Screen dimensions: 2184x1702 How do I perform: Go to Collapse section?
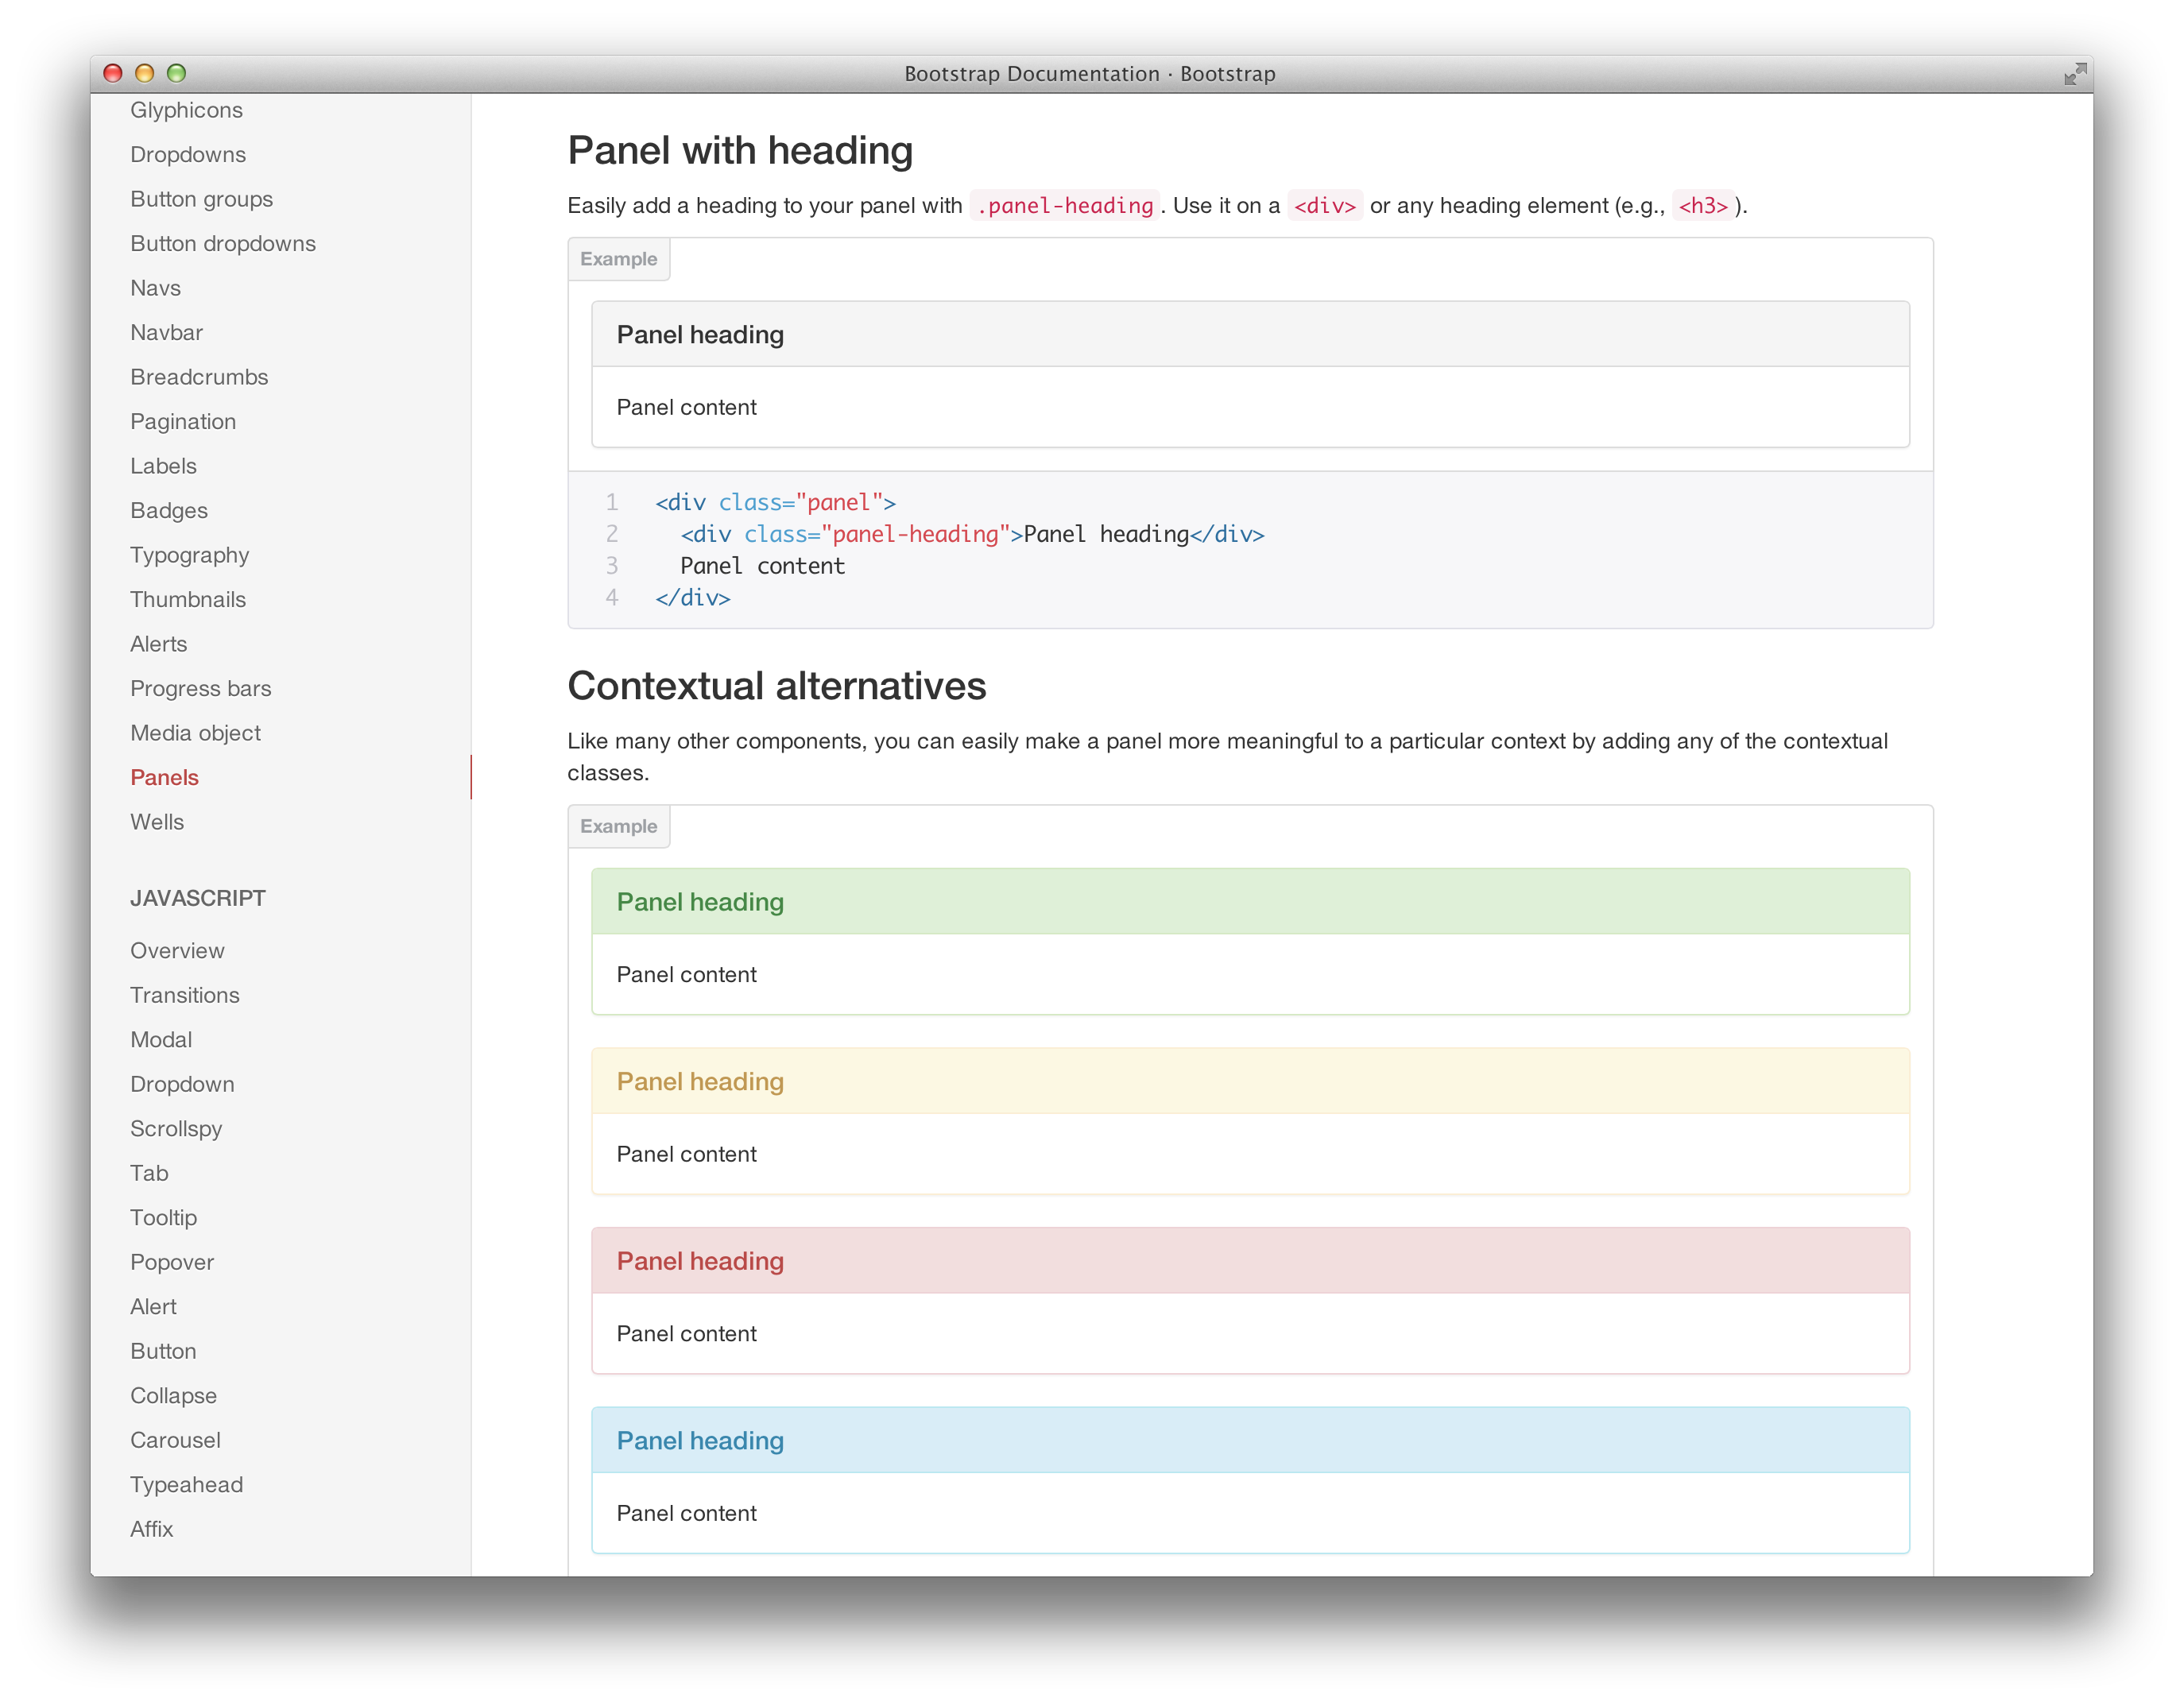coord(173,1396)
